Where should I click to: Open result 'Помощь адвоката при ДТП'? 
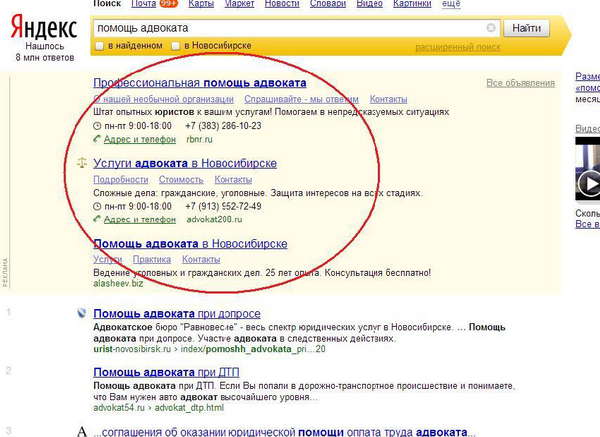[166, 372]
